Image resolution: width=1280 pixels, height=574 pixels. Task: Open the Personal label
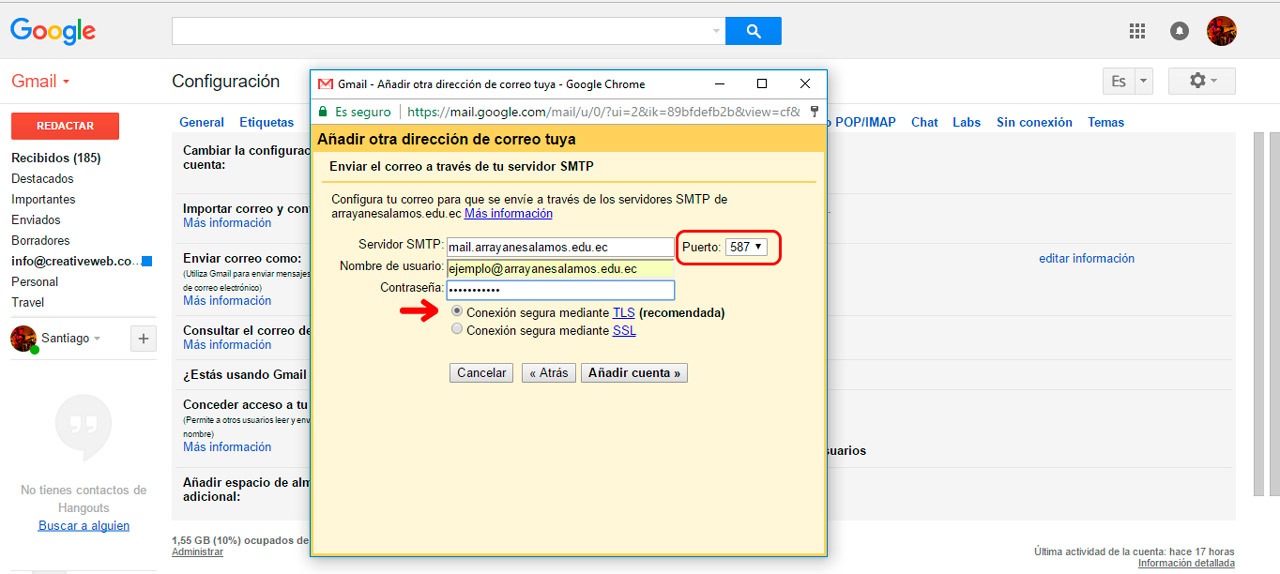35,282
